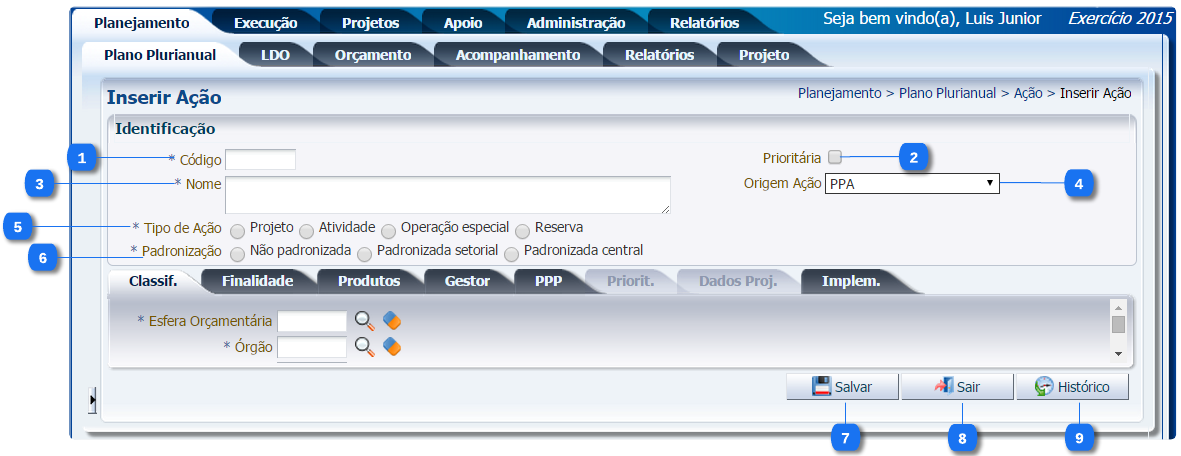
Task: Focus the Nome text area
Action: 447,195
